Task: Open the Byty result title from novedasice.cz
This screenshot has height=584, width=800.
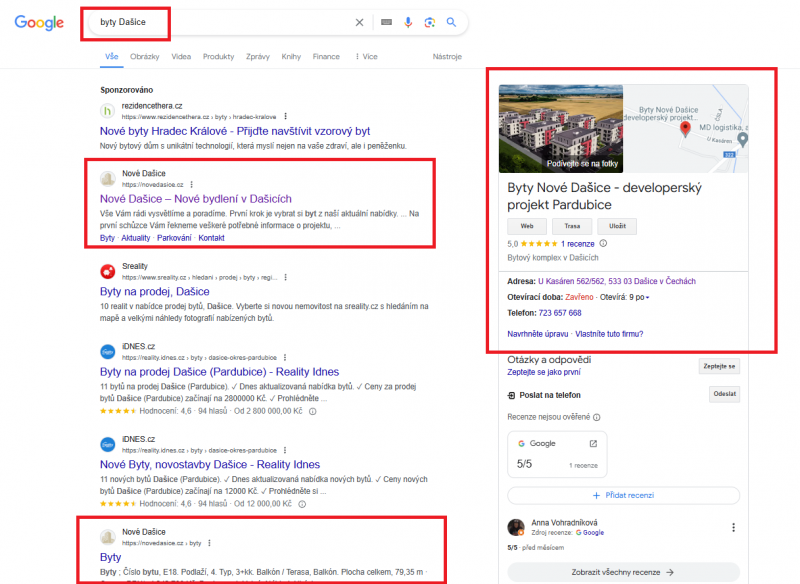Action: coord(111,557)
